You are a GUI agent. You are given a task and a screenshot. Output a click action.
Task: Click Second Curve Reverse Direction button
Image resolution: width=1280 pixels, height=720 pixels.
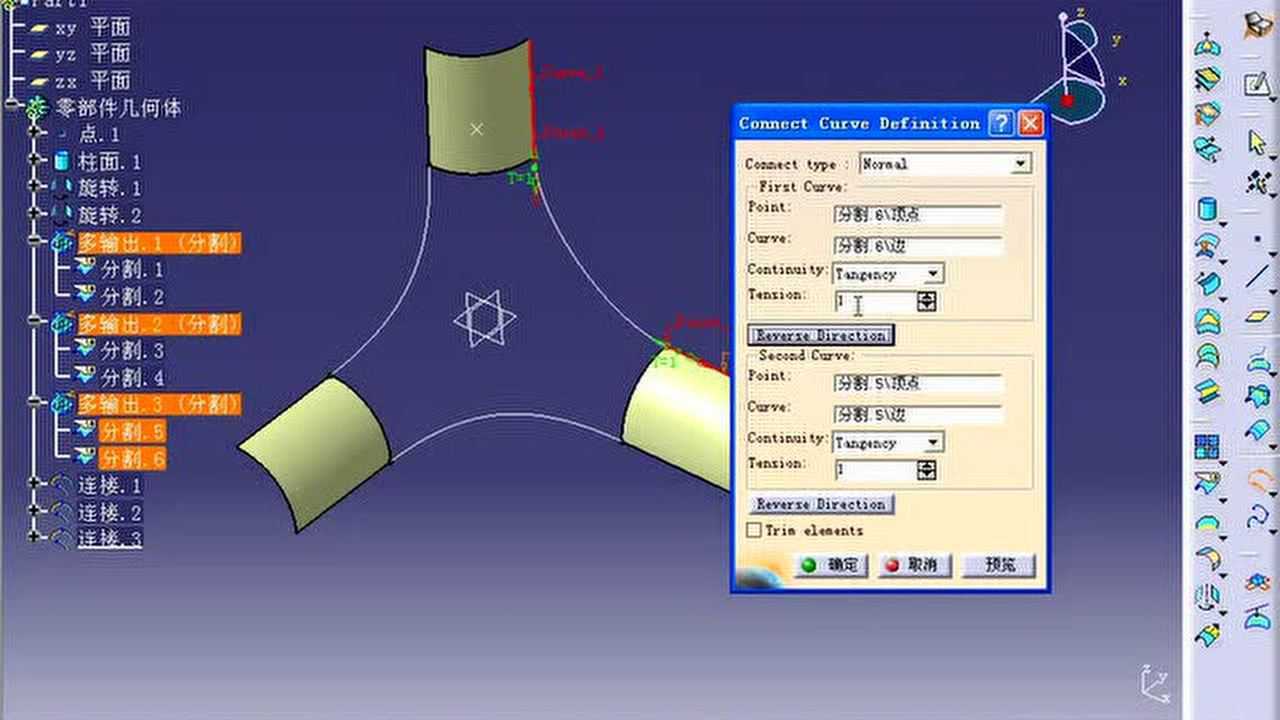(x=821, y=504)
